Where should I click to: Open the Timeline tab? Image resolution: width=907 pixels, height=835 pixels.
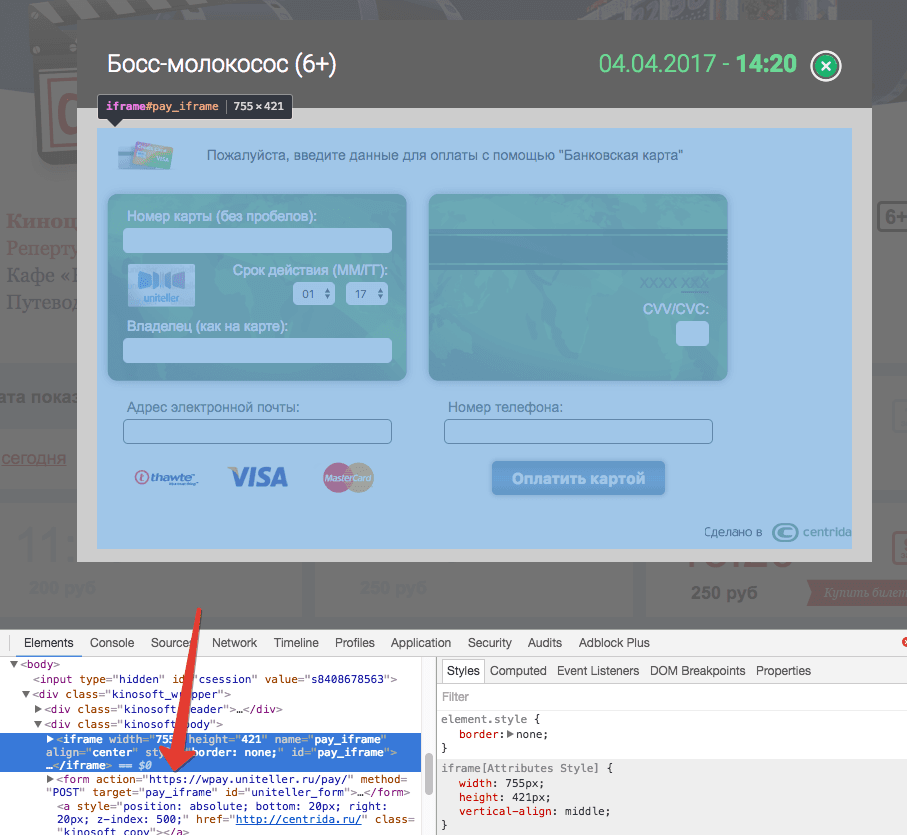pos(296,643)
